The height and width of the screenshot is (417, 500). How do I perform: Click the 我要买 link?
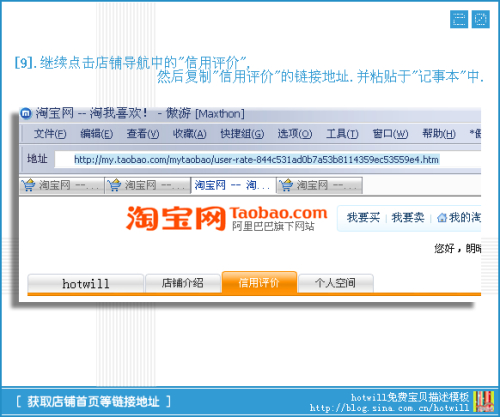(363, 218)
